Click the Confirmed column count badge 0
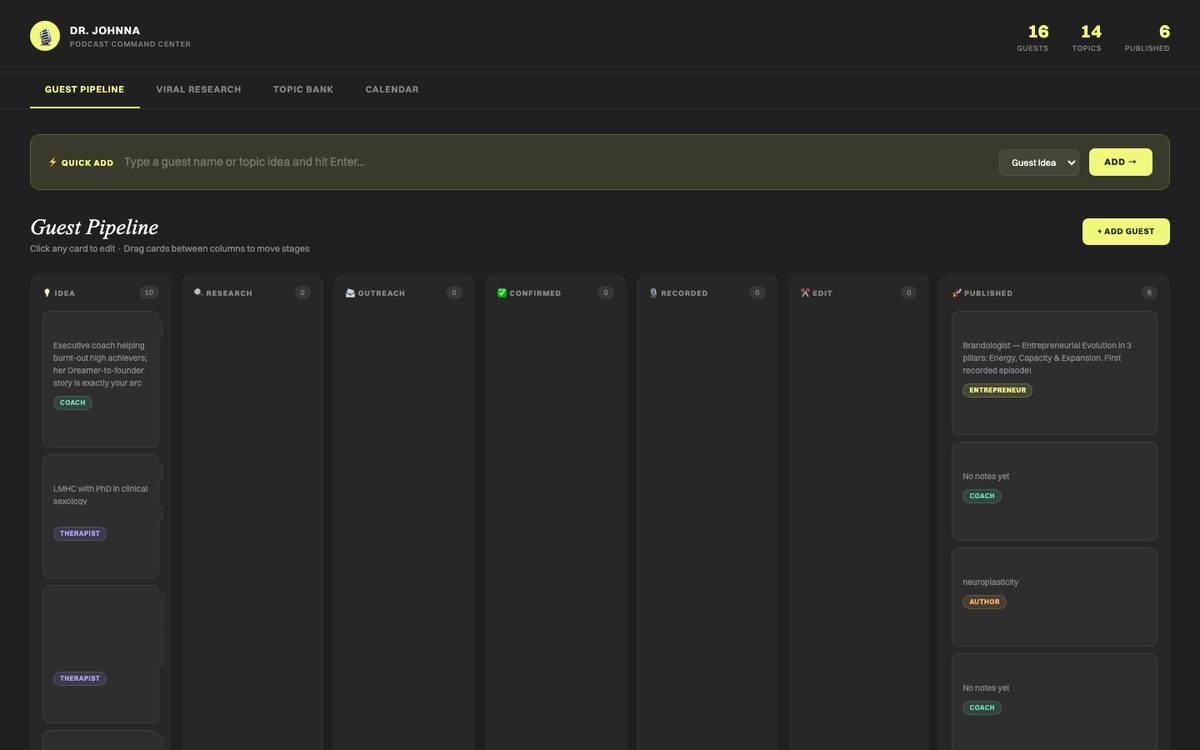Screen dimensions: 1200x750 point(605,293)
